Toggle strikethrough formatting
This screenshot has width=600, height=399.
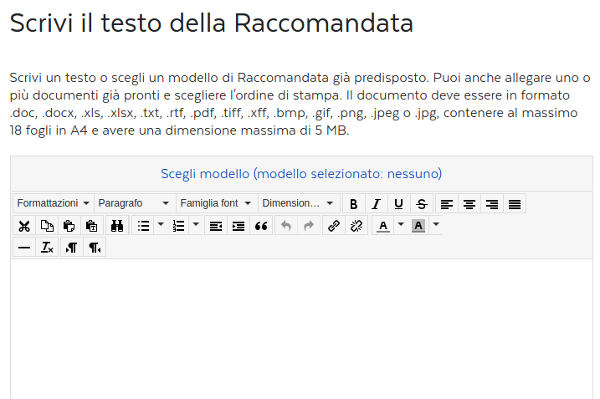point(421,204)
